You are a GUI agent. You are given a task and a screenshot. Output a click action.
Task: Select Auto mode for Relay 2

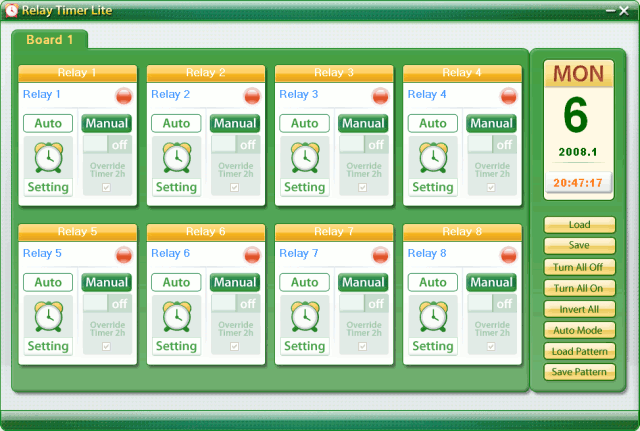pyautogui.click(x=176, y=123)
